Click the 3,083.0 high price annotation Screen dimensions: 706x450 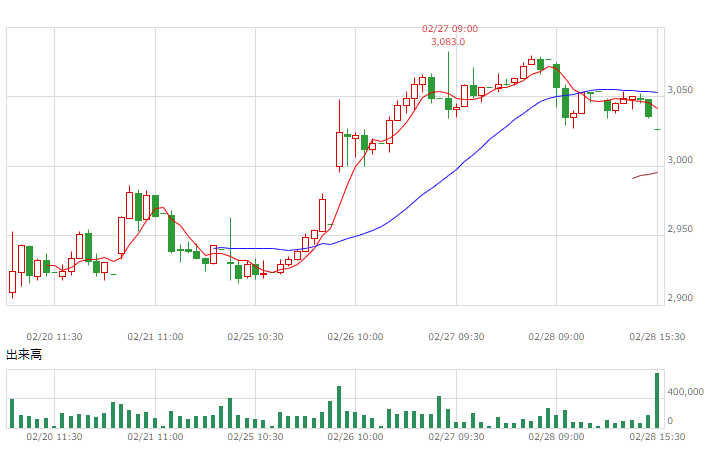coord(448,42)
